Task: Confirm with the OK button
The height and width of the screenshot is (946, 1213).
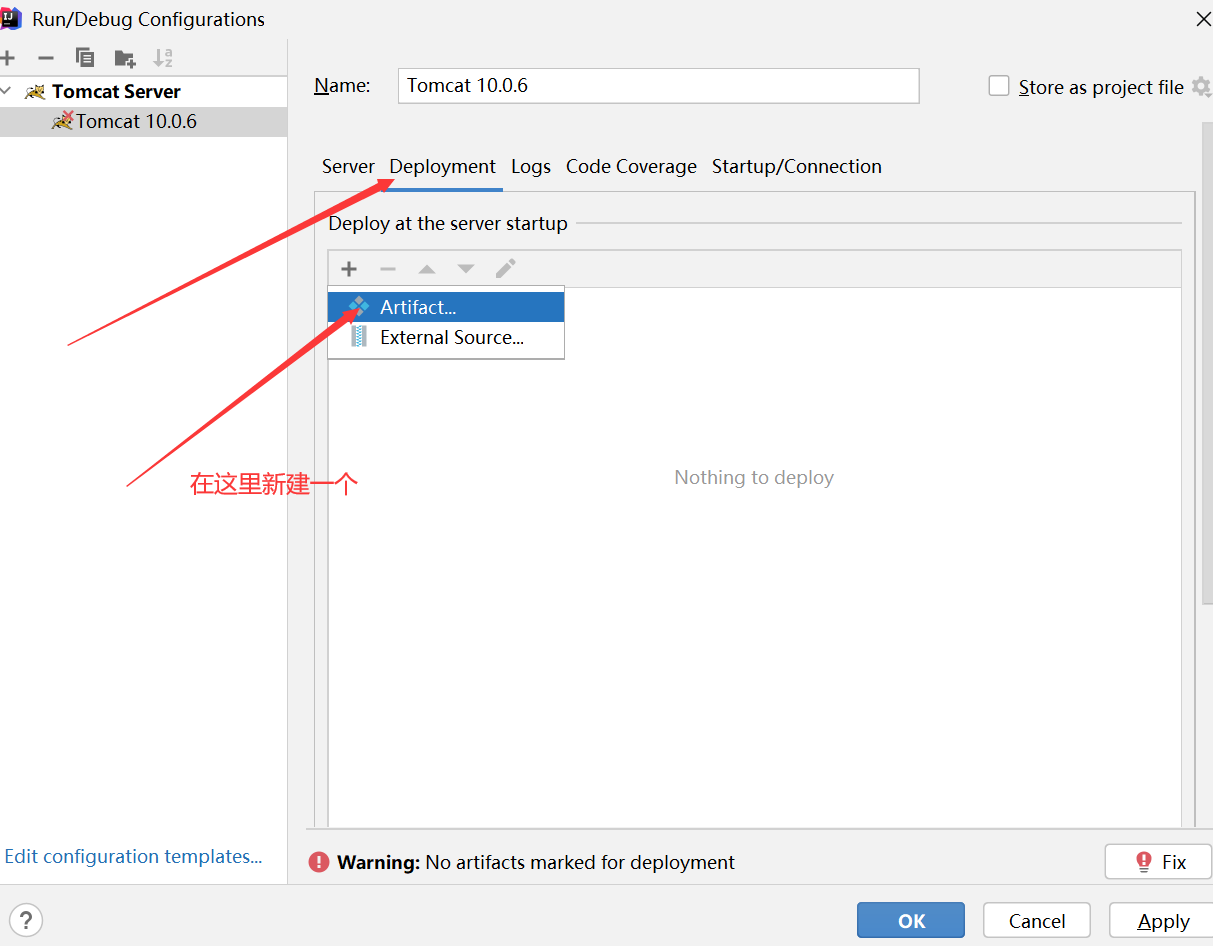Action: [x=911, y=921]
